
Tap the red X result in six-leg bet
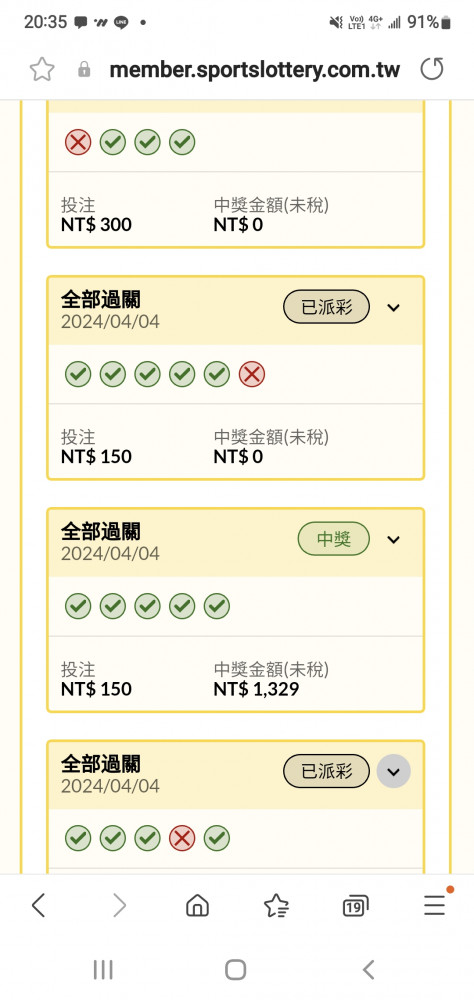point(251,374)
